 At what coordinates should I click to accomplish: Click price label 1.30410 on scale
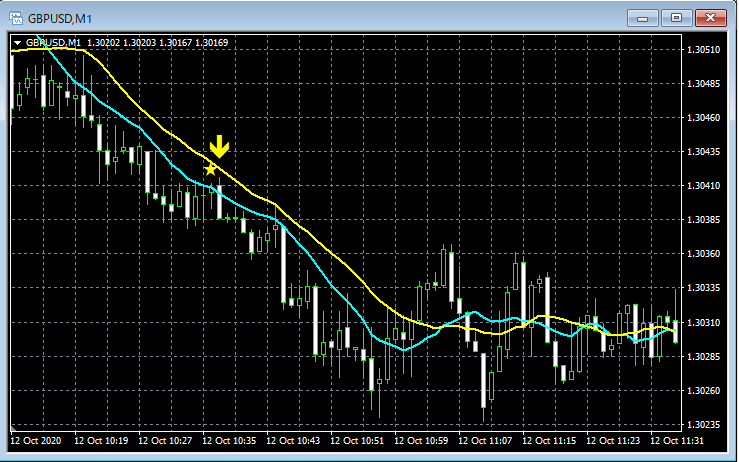704,186
